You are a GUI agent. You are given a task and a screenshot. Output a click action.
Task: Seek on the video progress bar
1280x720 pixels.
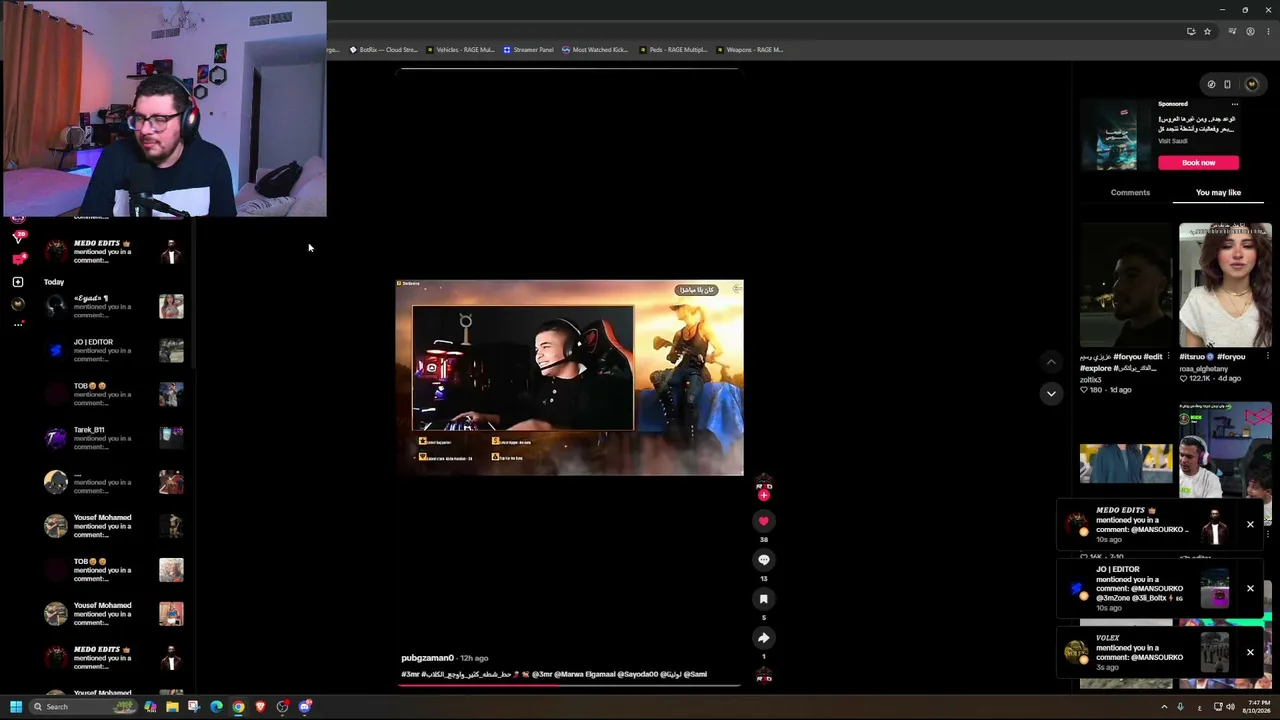(x=570, y=685)
